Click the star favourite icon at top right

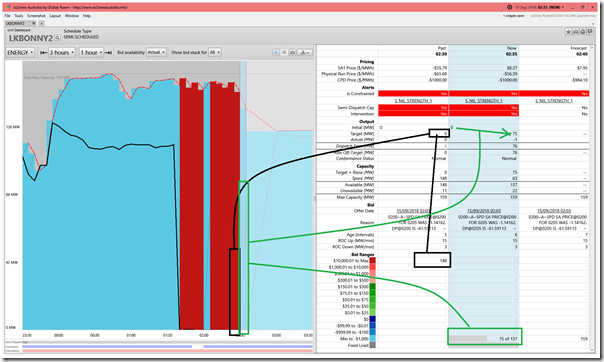[568, 32]
